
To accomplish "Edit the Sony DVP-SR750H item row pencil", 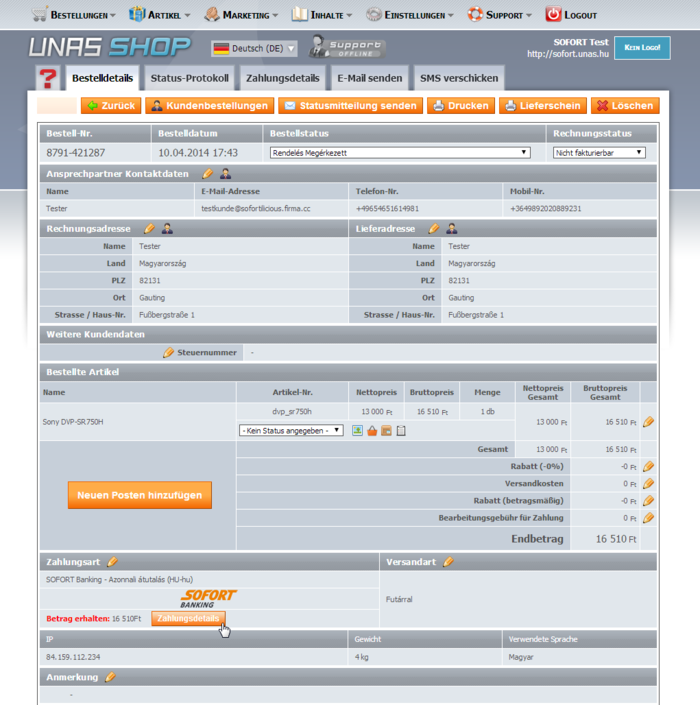I will point(648,422).
